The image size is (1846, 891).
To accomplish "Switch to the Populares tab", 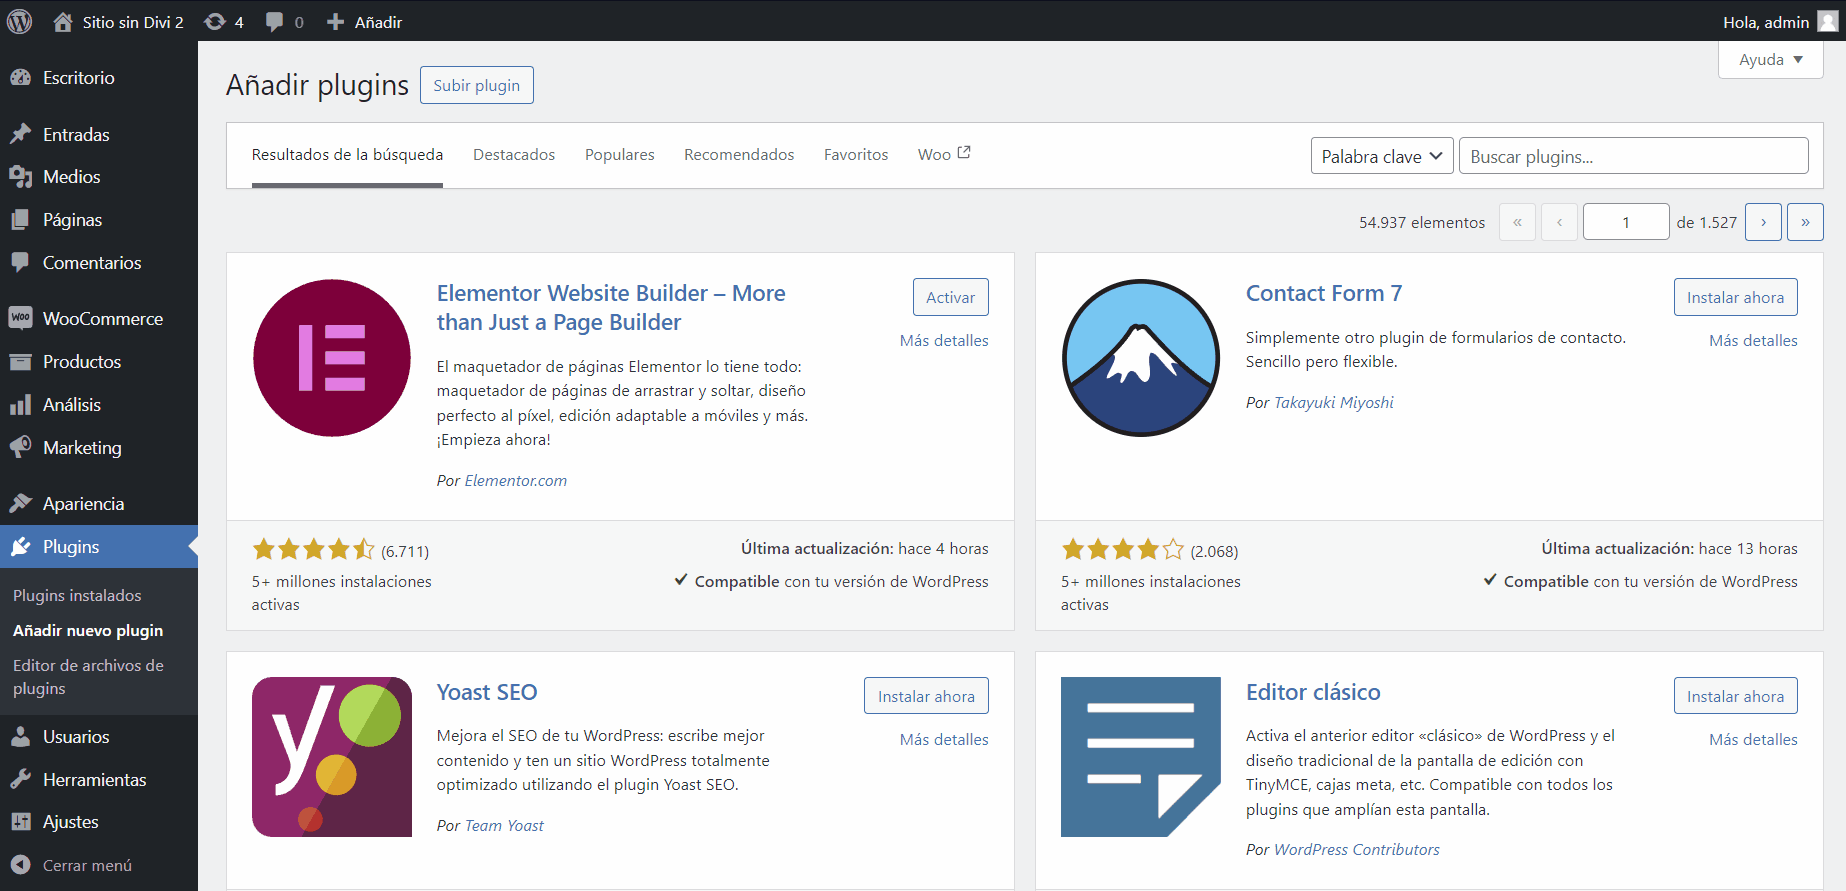I will tap(619, 155).
